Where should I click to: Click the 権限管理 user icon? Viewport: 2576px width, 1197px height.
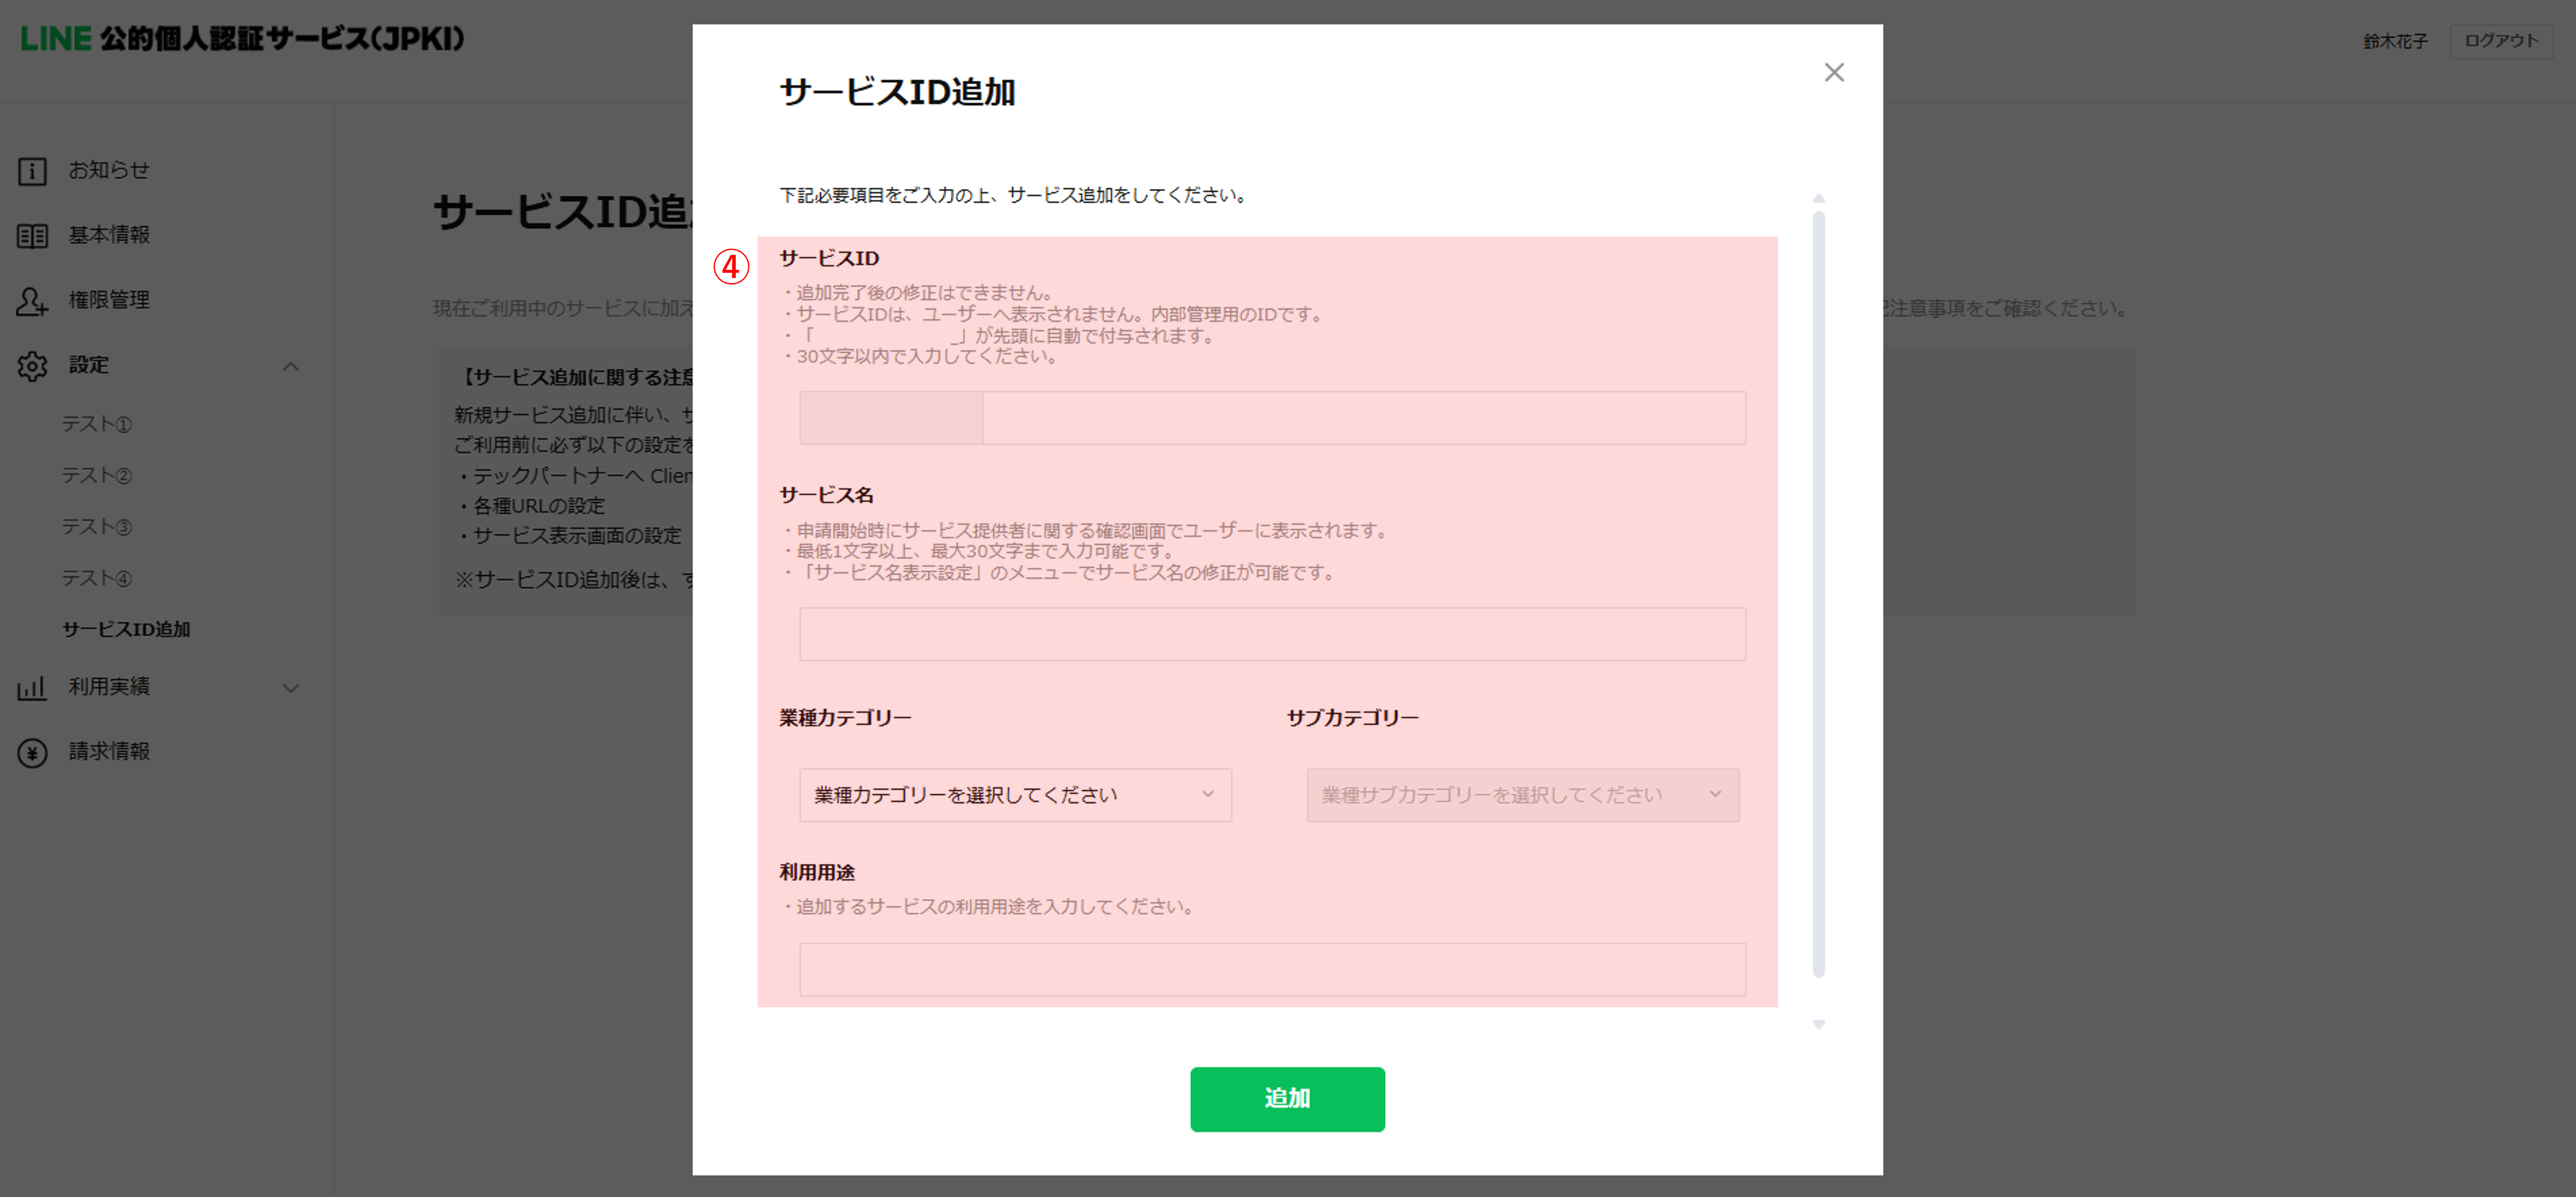(x=32, y=301)
